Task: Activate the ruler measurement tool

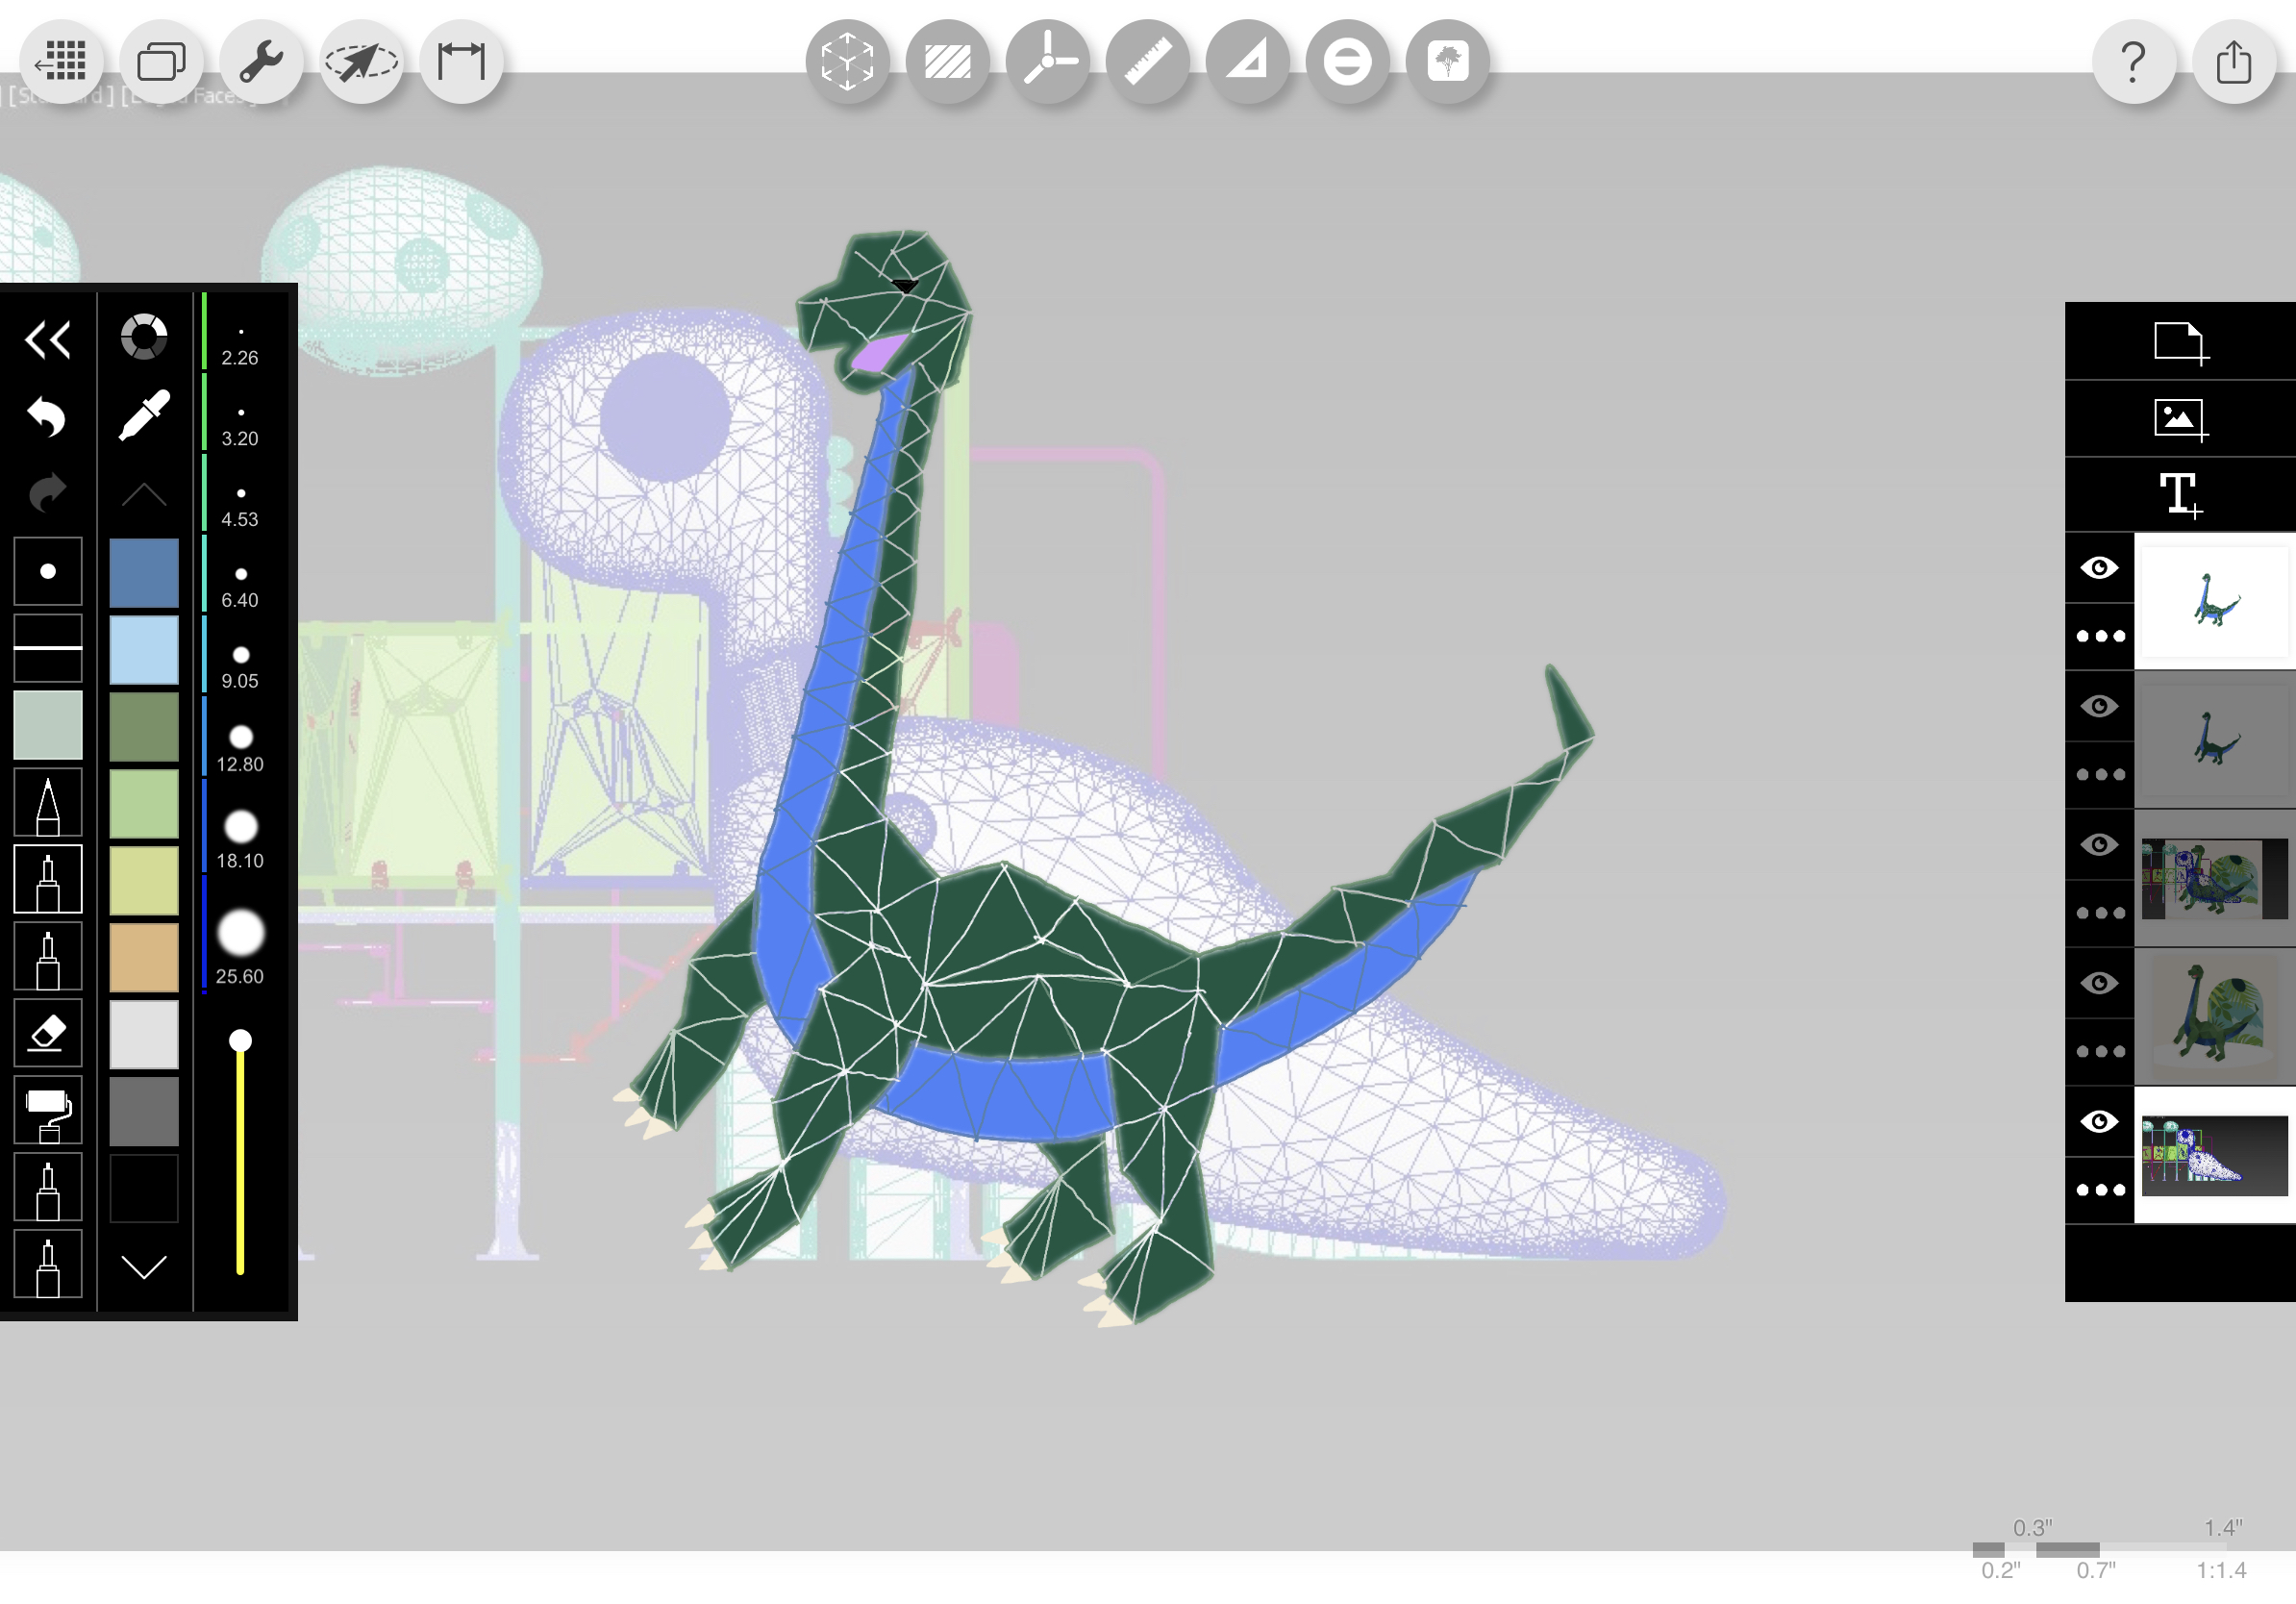Action: pos(1147,62)
